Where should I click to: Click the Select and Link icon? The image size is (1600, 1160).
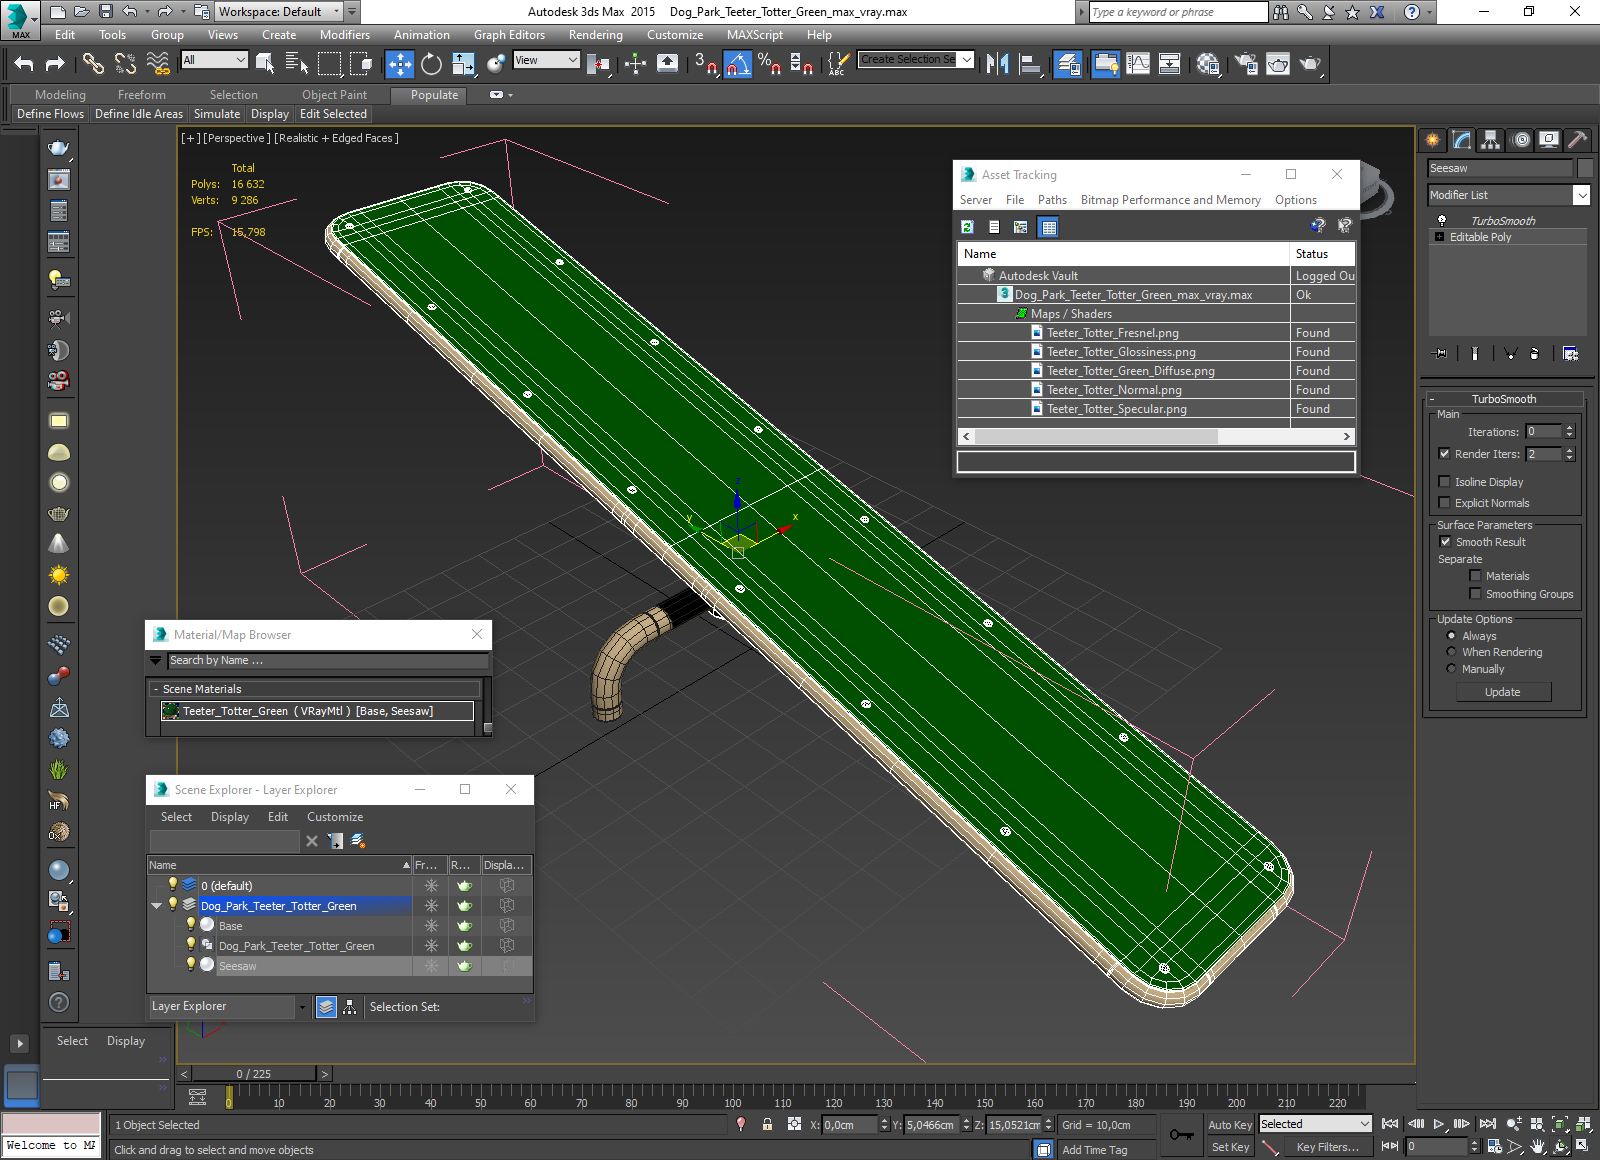pyautogui.click(x=93, y=64)
